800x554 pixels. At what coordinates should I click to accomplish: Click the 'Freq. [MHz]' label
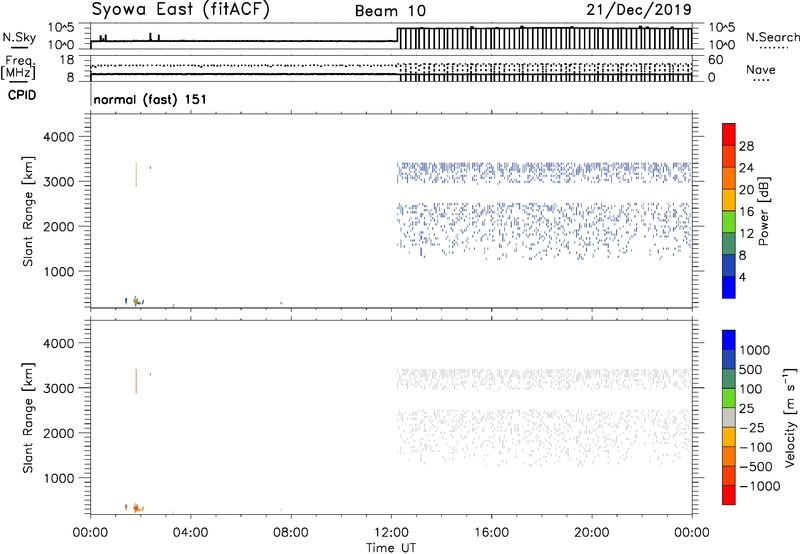(19, 67)
